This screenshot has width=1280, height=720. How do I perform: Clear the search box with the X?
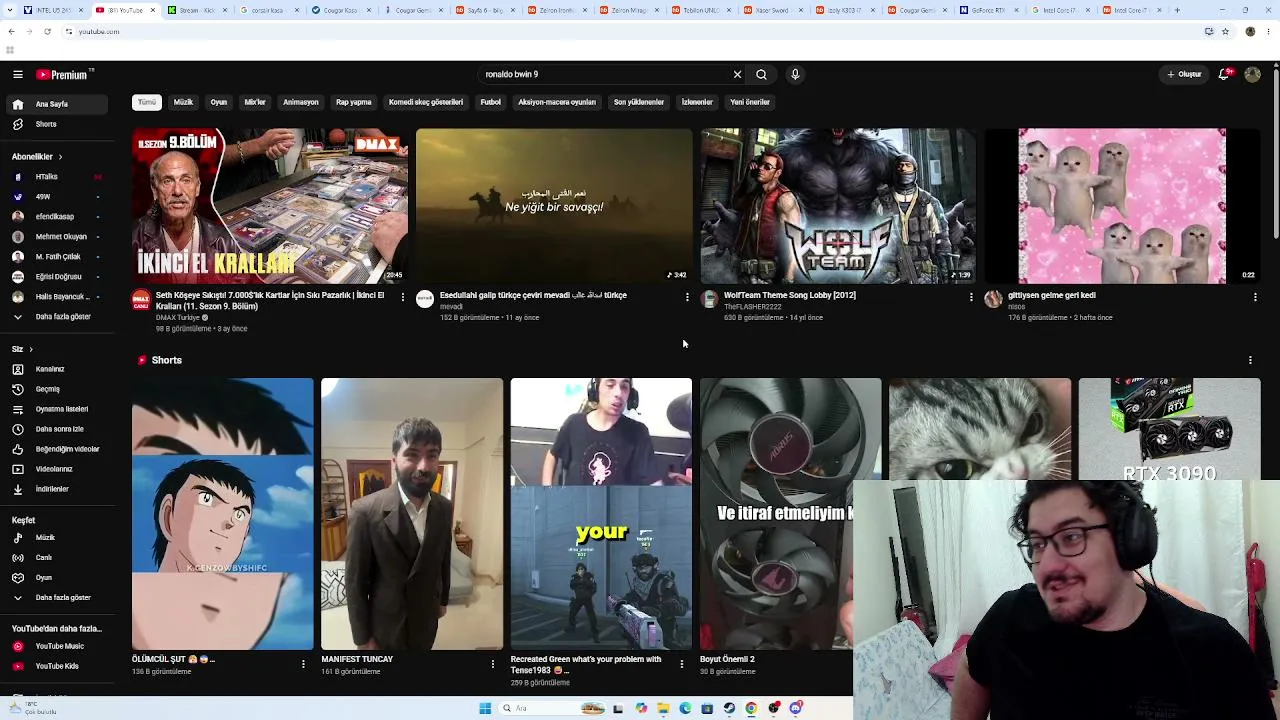737,74
